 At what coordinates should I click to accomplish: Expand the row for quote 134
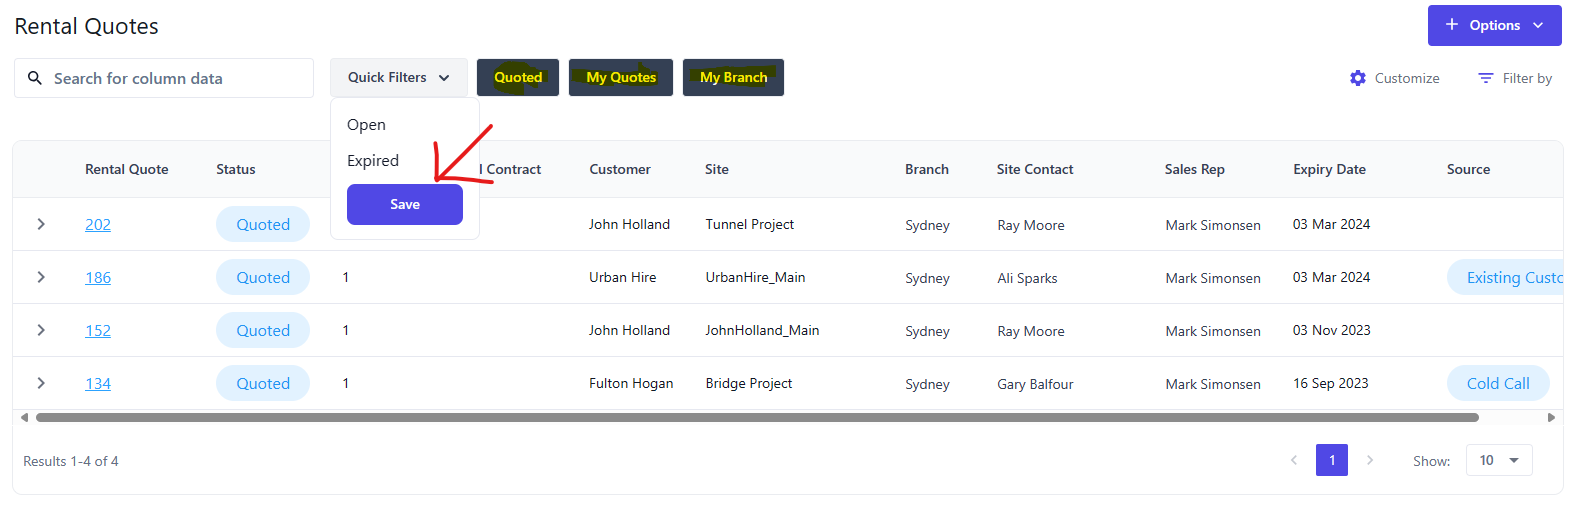pyautogui.click(x=41, y=383)
